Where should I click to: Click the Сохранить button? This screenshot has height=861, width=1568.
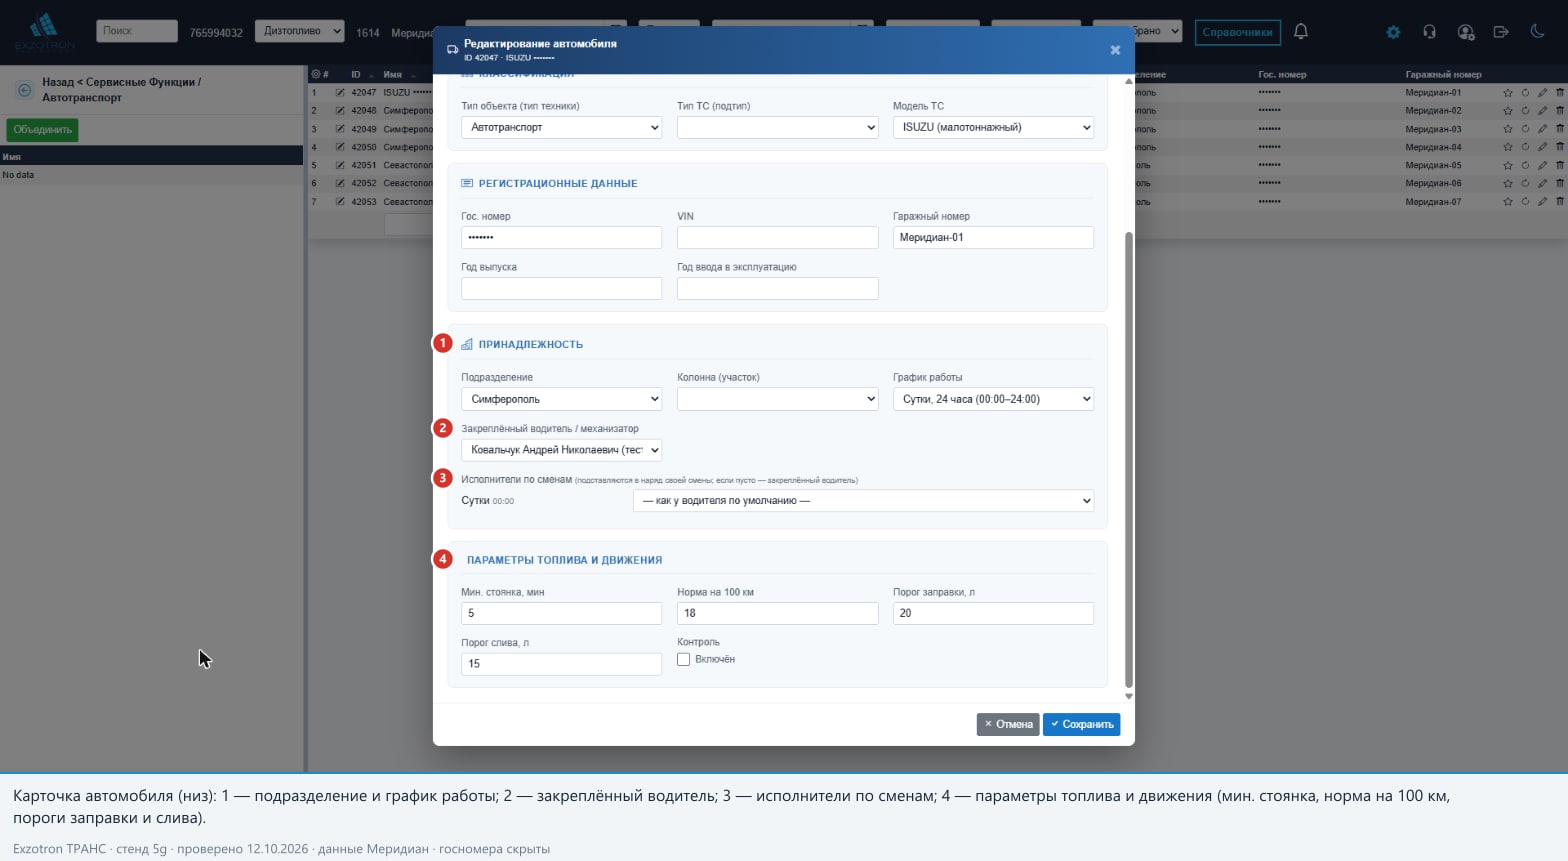[x=1081, y=724]
